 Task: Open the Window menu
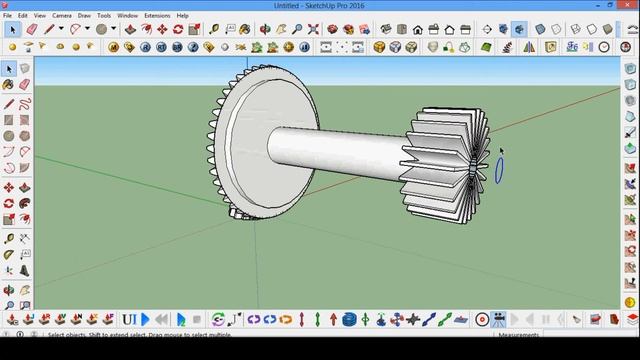(127, 16)
